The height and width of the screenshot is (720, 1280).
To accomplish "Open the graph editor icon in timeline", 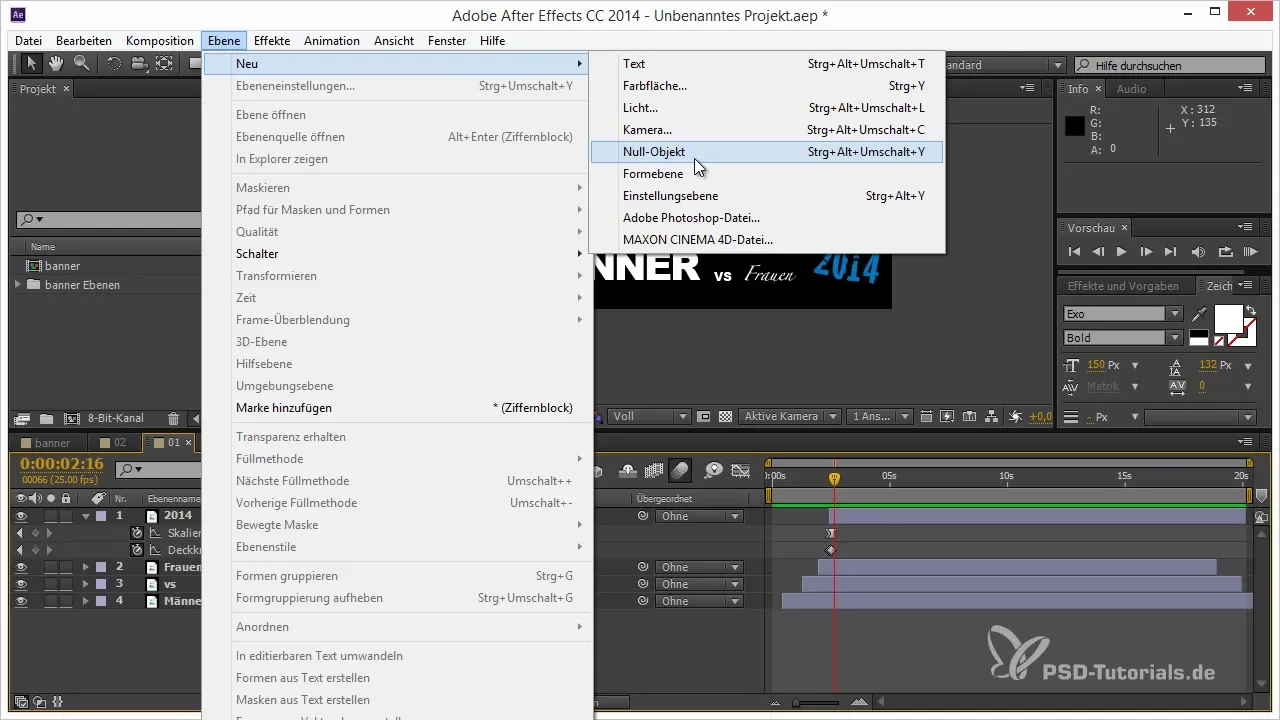I will (x=740, y=471).
